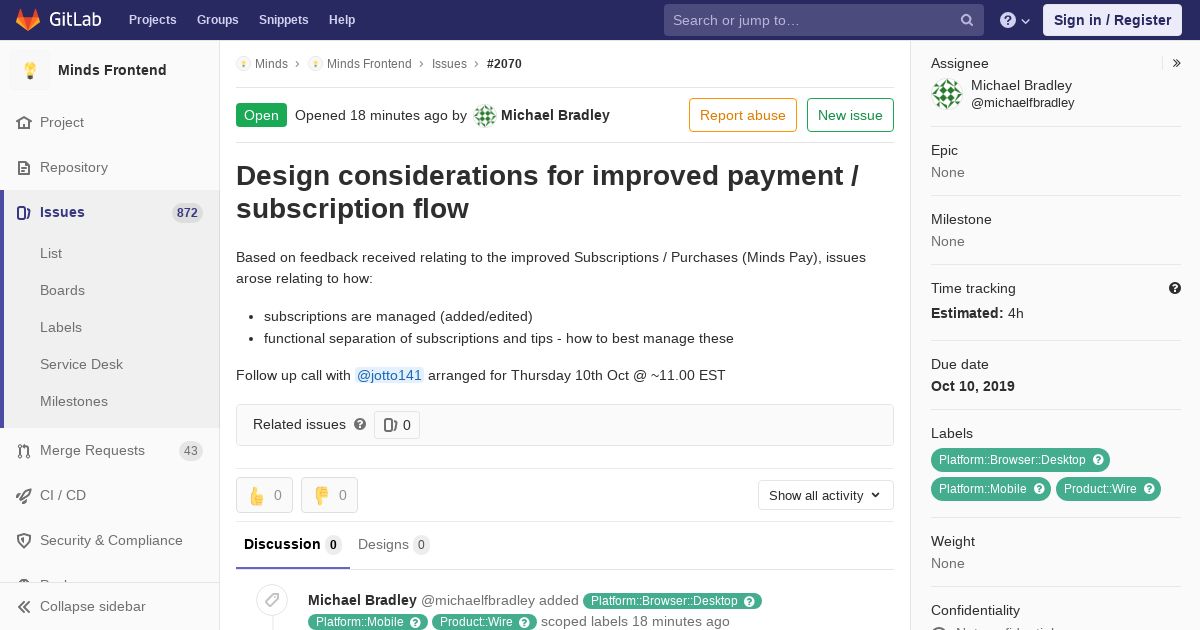Click Issues in the breadcrumb
Image resolution: width=1200 pixels, height=630 pixels.
pos(449,64)
